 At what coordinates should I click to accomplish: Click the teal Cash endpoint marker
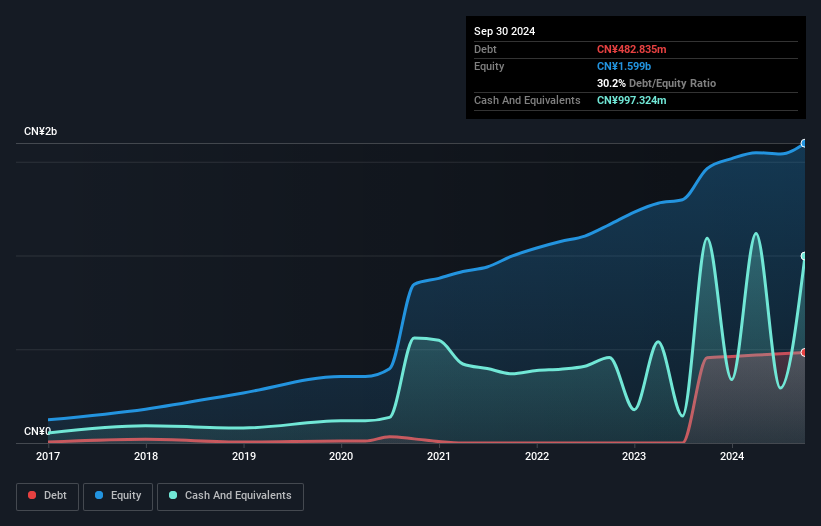click(804, 256)
